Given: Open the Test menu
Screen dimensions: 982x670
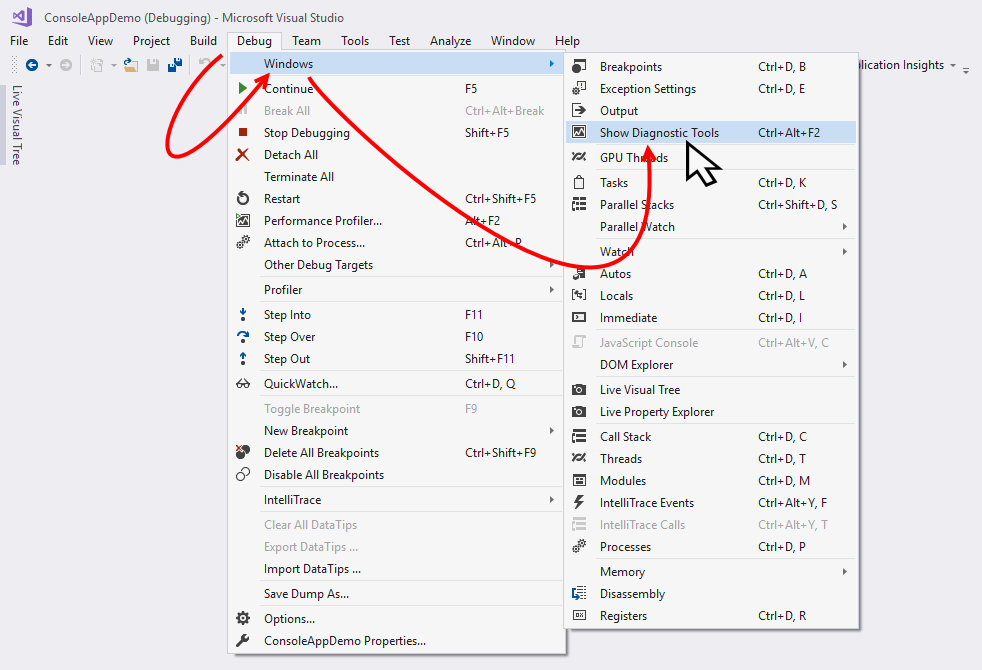Looking at the screenshot, I should pyautogui.click(x=399, y=41).
